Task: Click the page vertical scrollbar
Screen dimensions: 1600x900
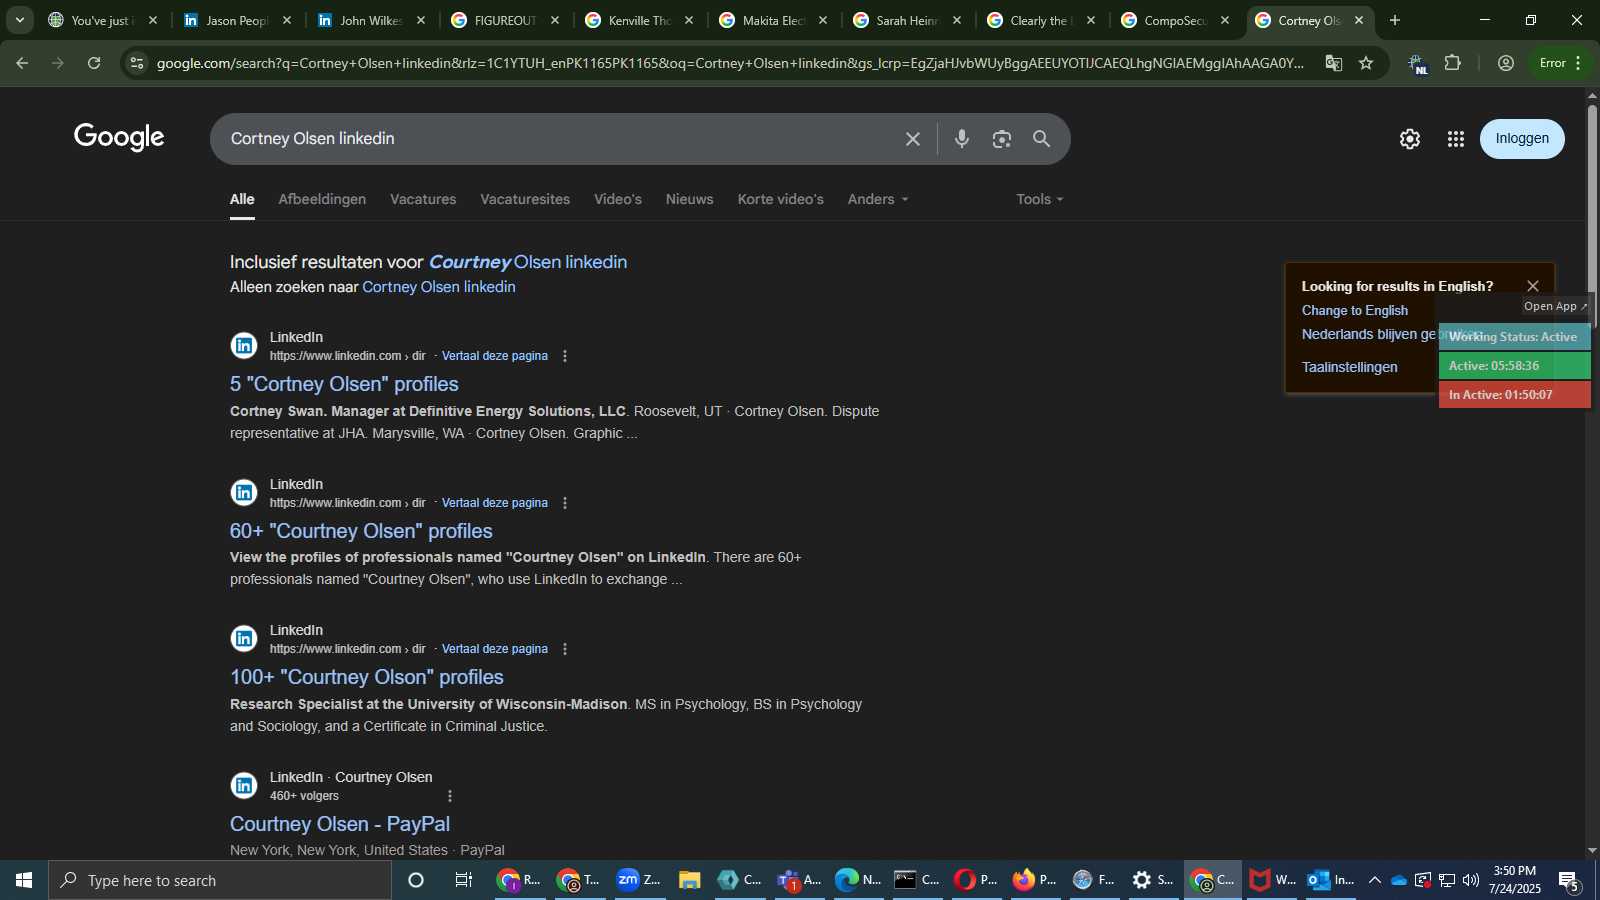Action: coord(1592,215)
